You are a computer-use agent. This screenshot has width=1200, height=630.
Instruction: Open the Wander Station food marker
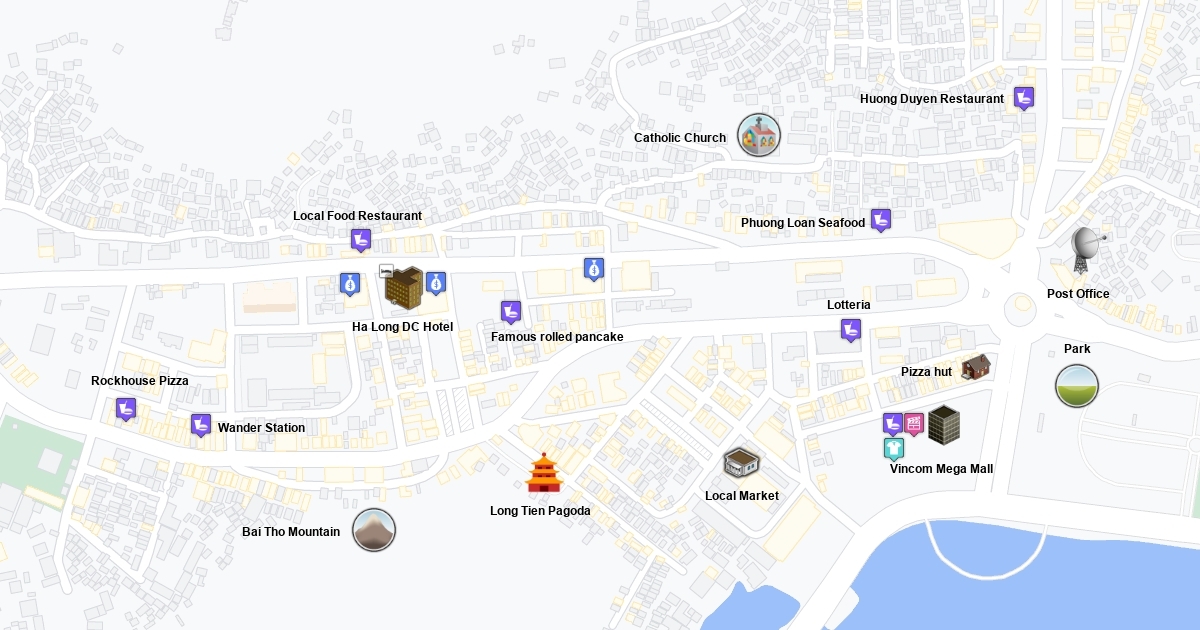pos(201,425)
